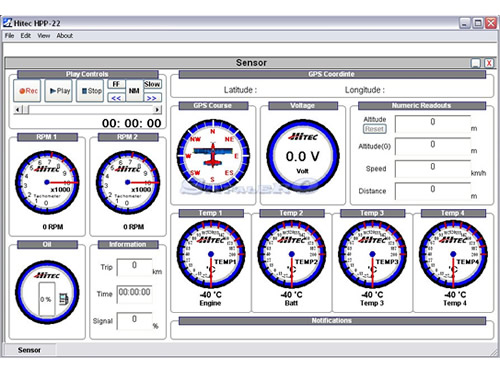Select the Sensor tab at bottom

(29, 350)
